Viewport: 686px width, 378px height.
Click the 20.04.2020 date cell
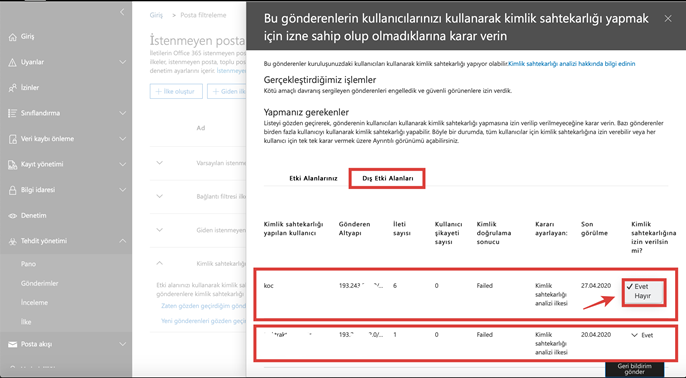click(596, 335)
